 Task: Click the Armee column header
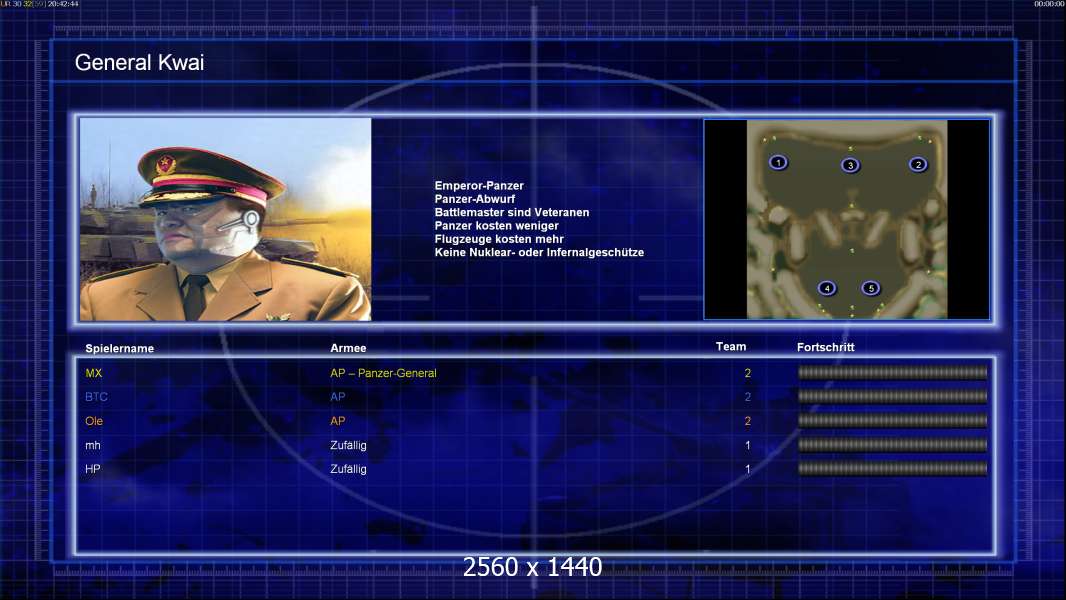(348, 348)
